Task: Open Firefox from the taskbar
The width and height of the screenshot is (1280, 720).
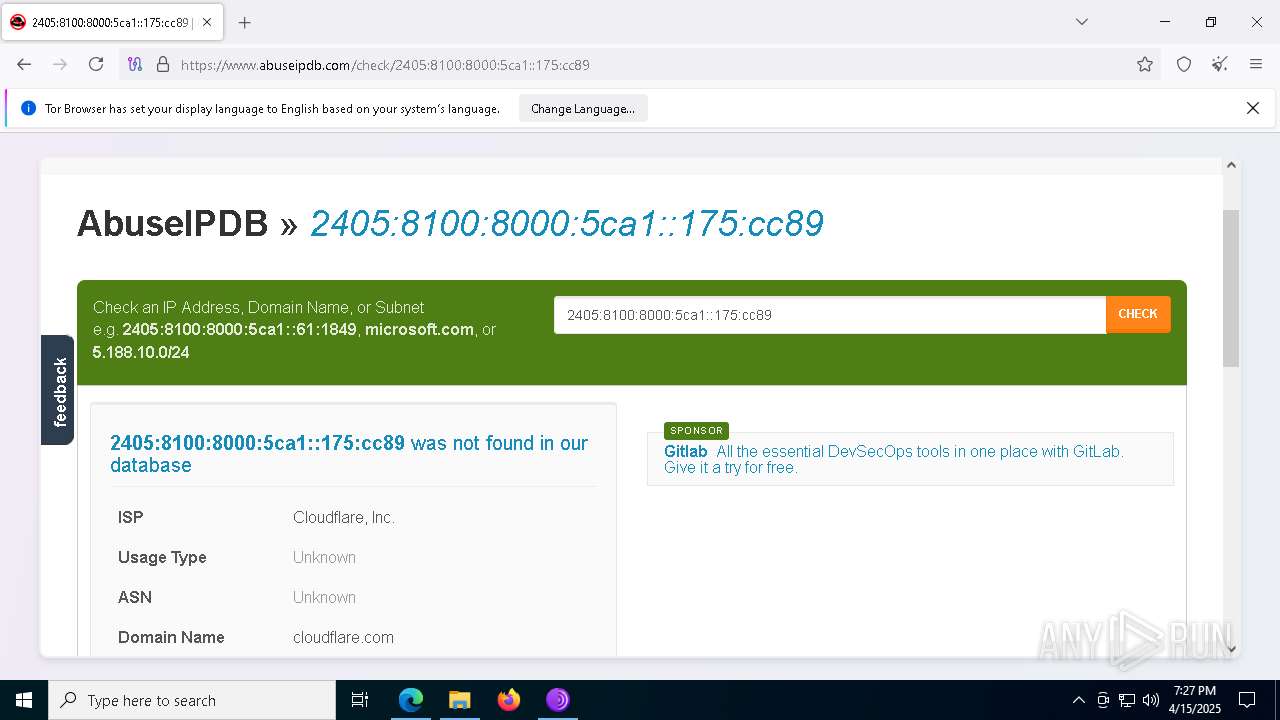Action: tap(508, 700)
